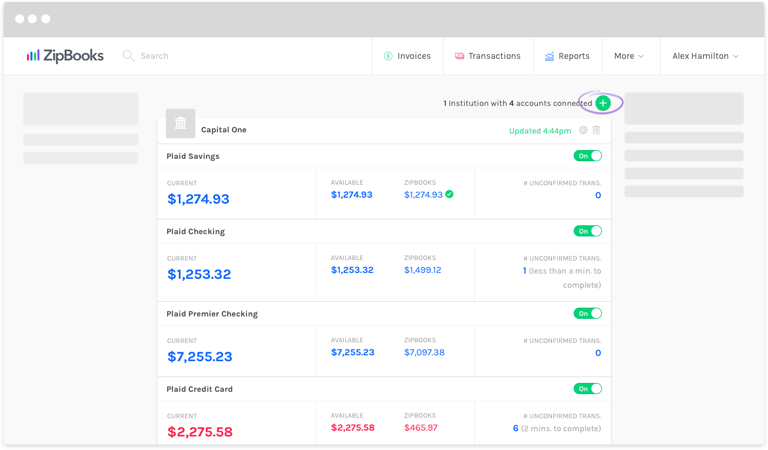
Task: Click ZipBooks balance $1,499.12
Action: coord(423,270)
